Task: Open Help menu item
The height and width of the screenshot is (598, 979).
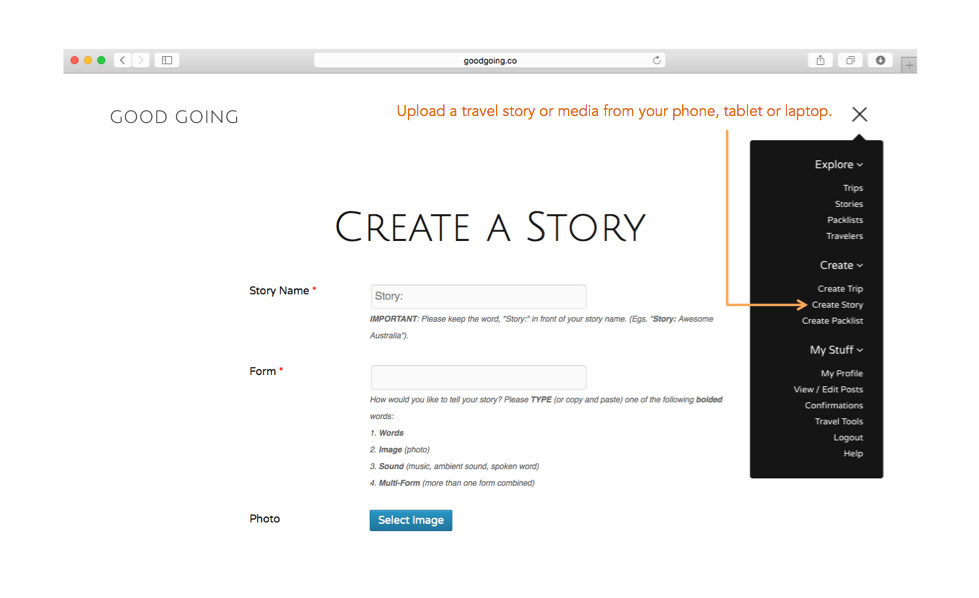Action: click(853, 454)
